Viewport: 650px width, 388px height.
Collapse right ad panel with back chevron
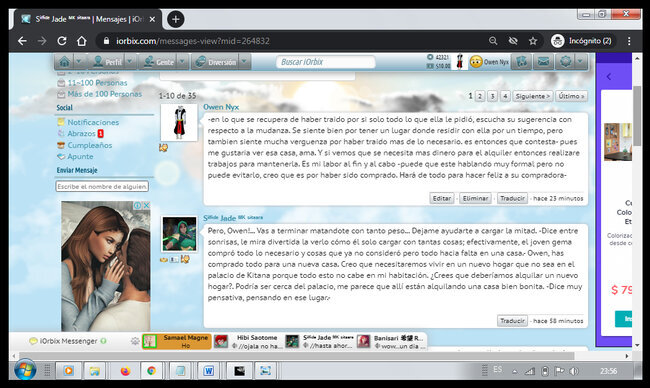(x=609, y=77)
